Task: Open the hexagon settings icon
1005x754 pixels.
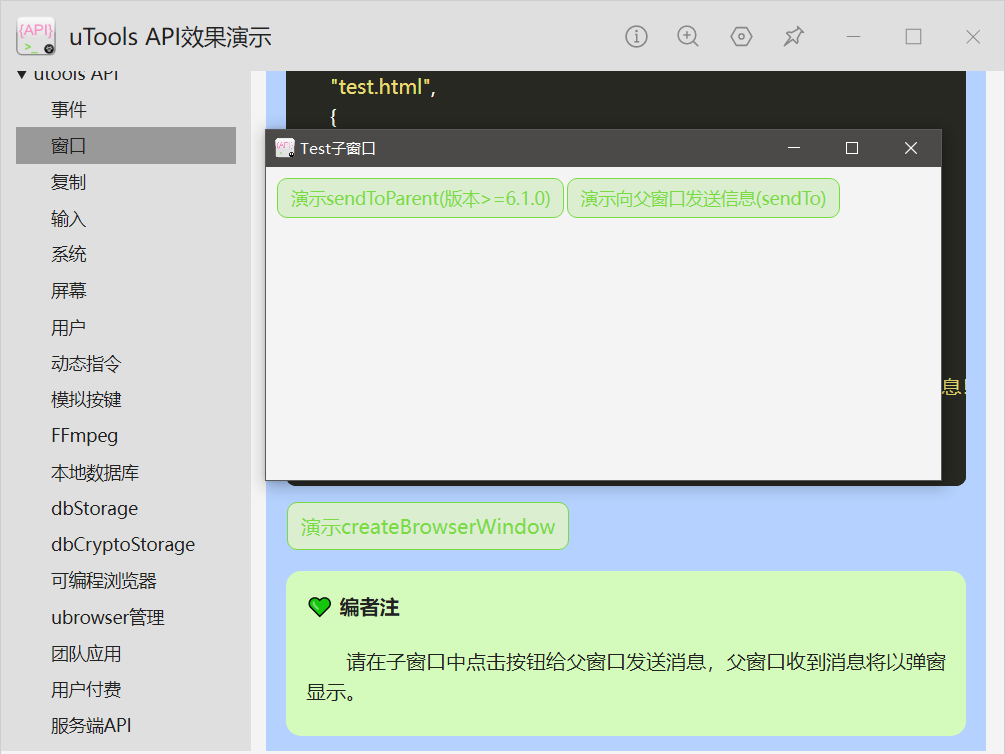Action: click(742, 37)
